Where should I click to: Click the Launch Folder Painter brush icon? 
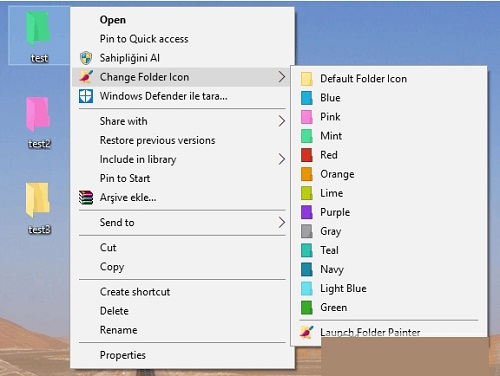306,332
